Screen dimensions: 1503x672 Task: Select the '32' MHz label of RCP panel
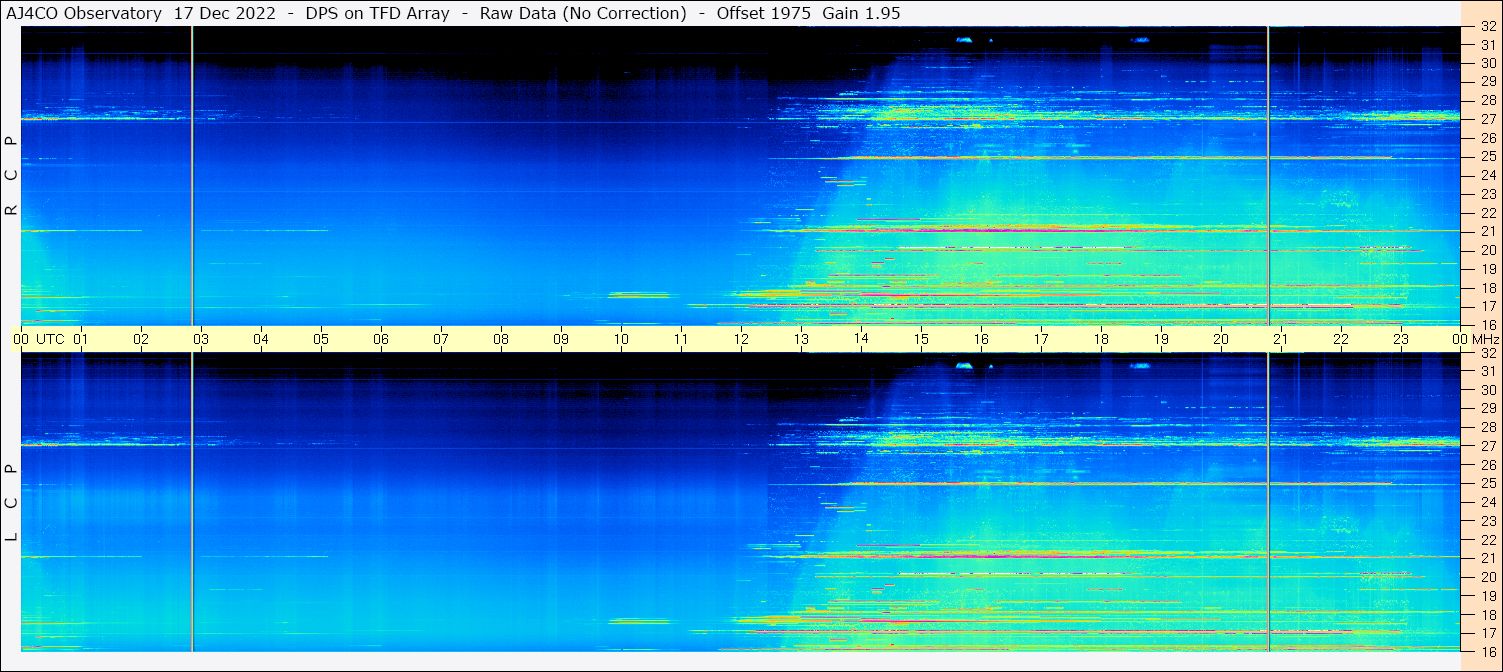point(1487,28)
